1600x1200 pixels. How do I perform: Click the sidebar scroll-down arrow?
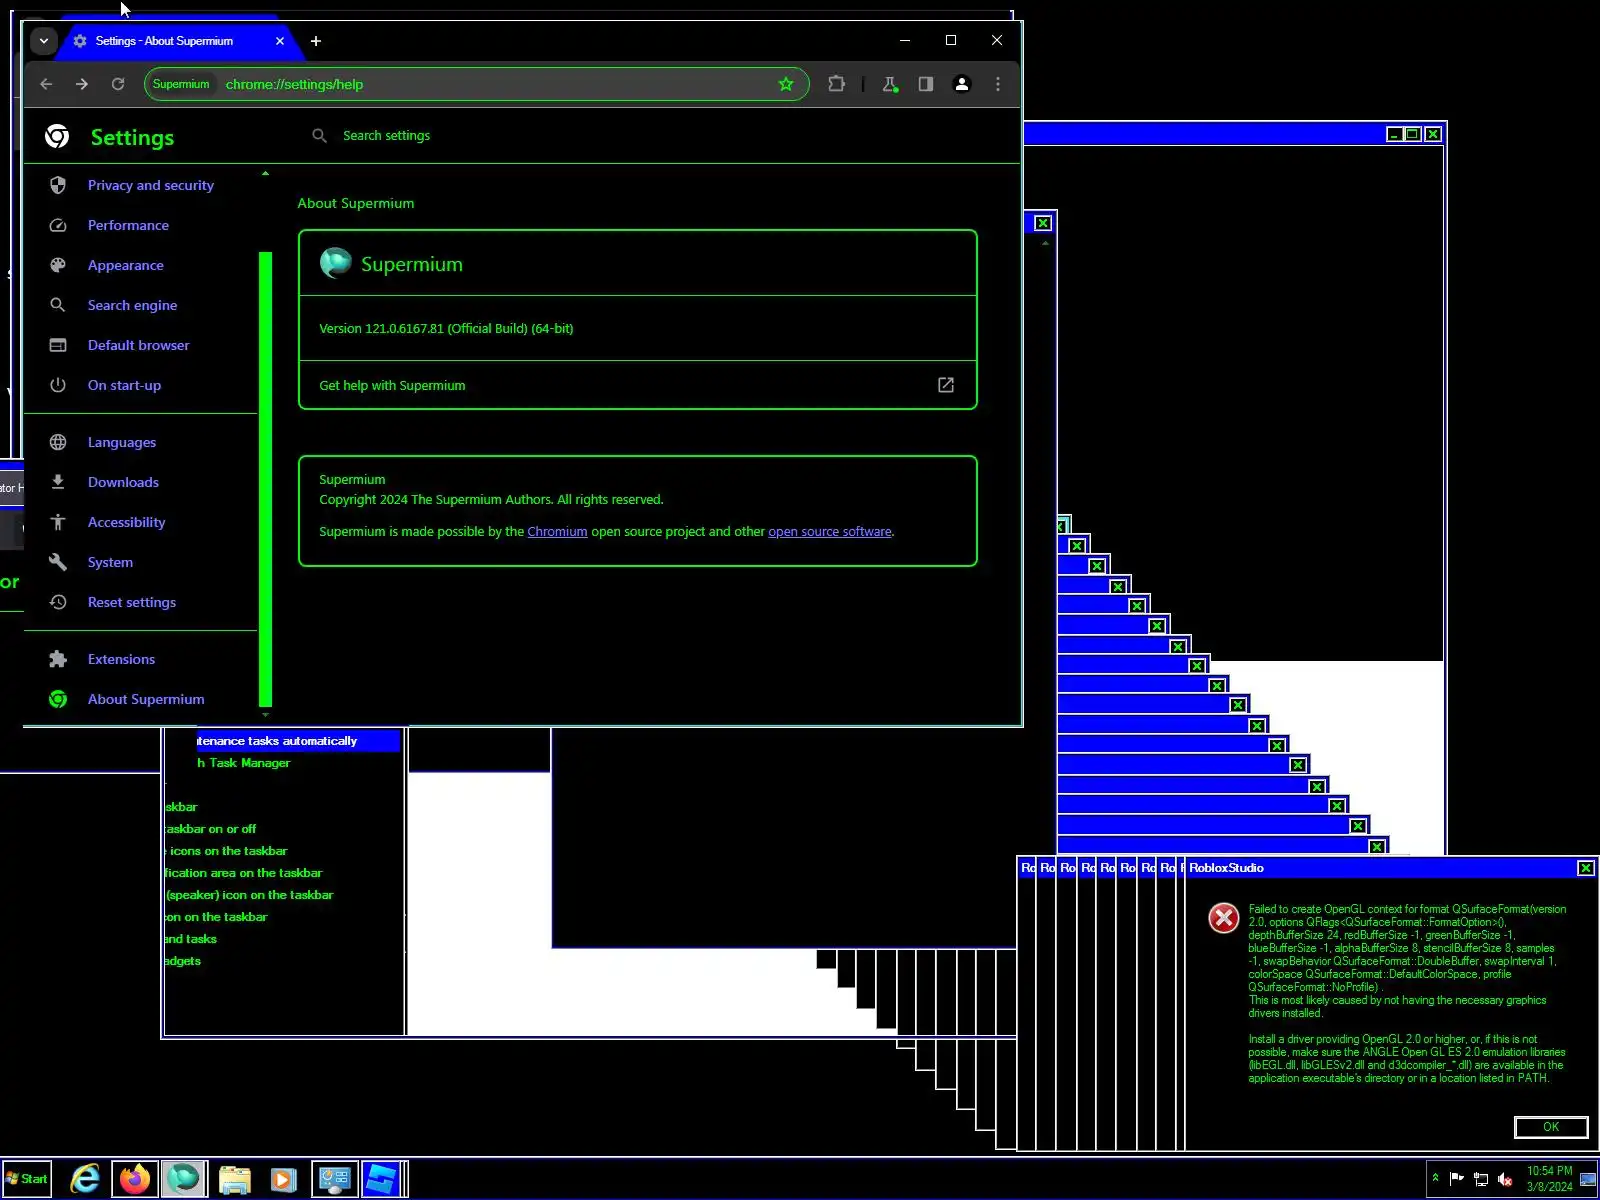pyautogui.click(x=265, y=714)
